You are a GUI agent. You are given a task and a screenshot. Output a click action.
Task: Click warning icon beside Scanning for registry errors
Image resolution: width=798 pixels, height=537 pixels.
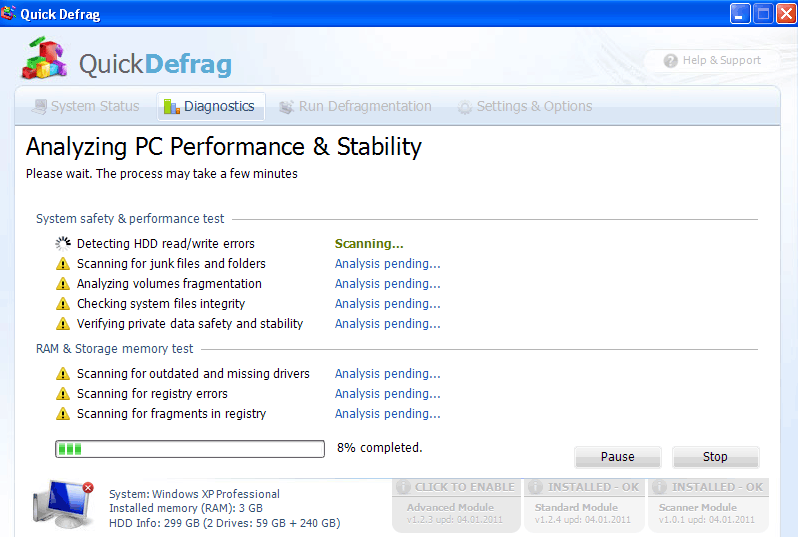coord(63,394)
